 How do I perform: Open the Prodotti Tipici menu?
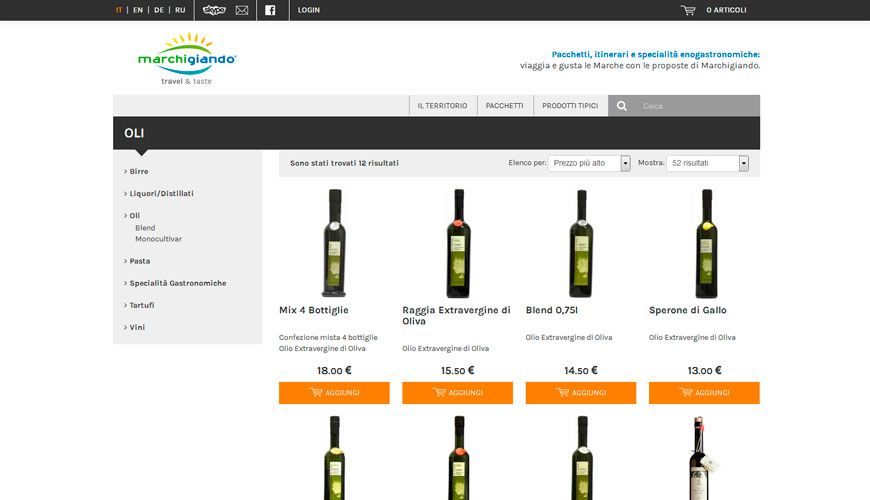click(x=570, y=106)
